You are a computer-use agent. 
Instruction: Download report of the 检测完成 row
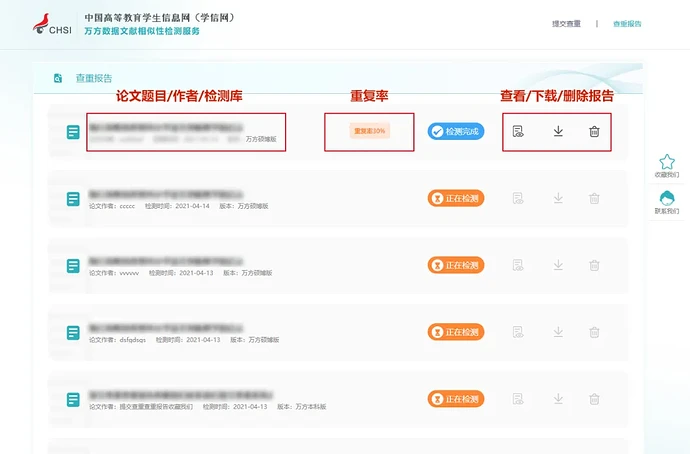[558, 131]
